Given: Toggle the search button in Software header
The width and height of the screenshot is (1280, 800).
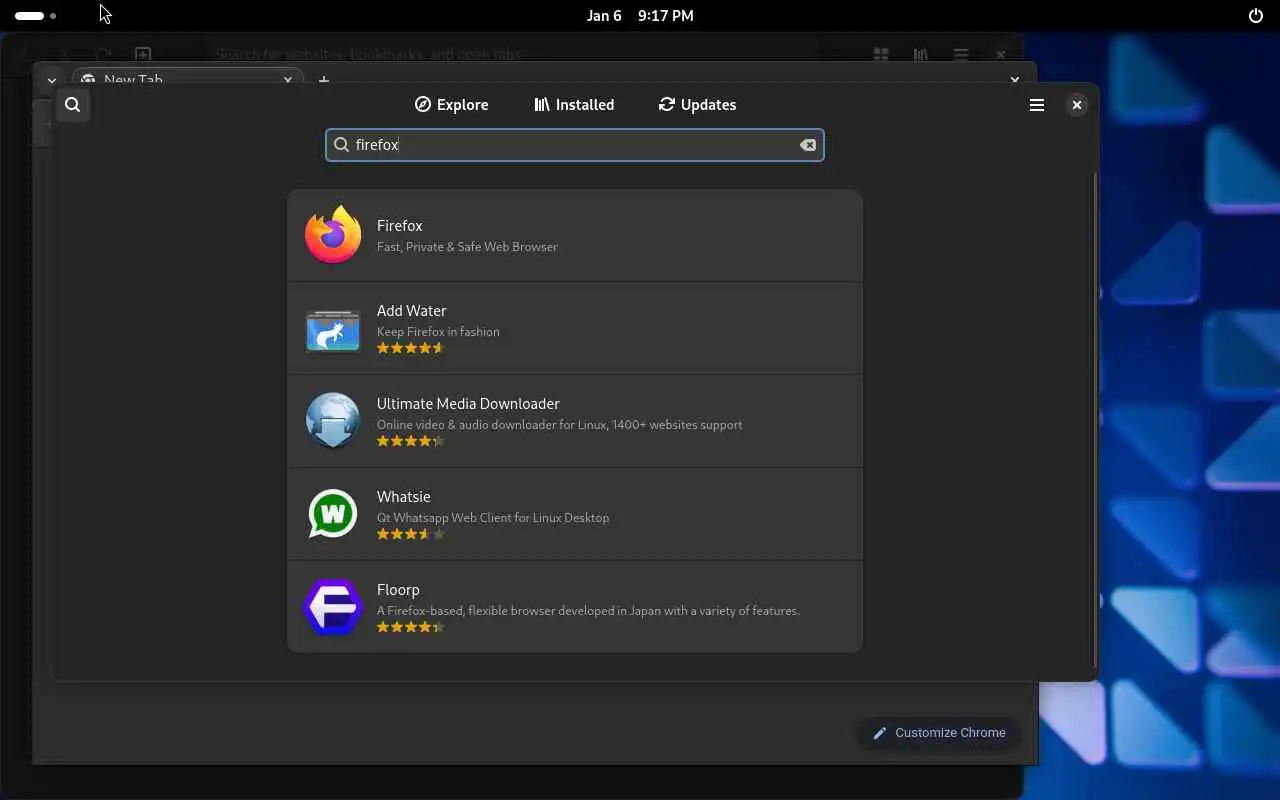Looking at the screenshot, I should pos(72,105).
